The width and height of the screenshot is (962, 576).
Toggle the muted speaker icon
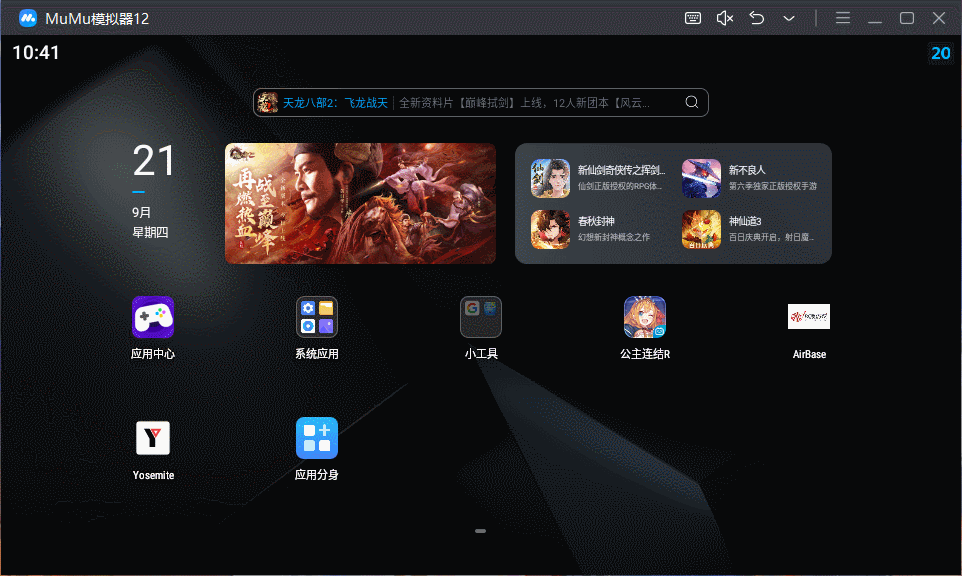tap(725, 18)
